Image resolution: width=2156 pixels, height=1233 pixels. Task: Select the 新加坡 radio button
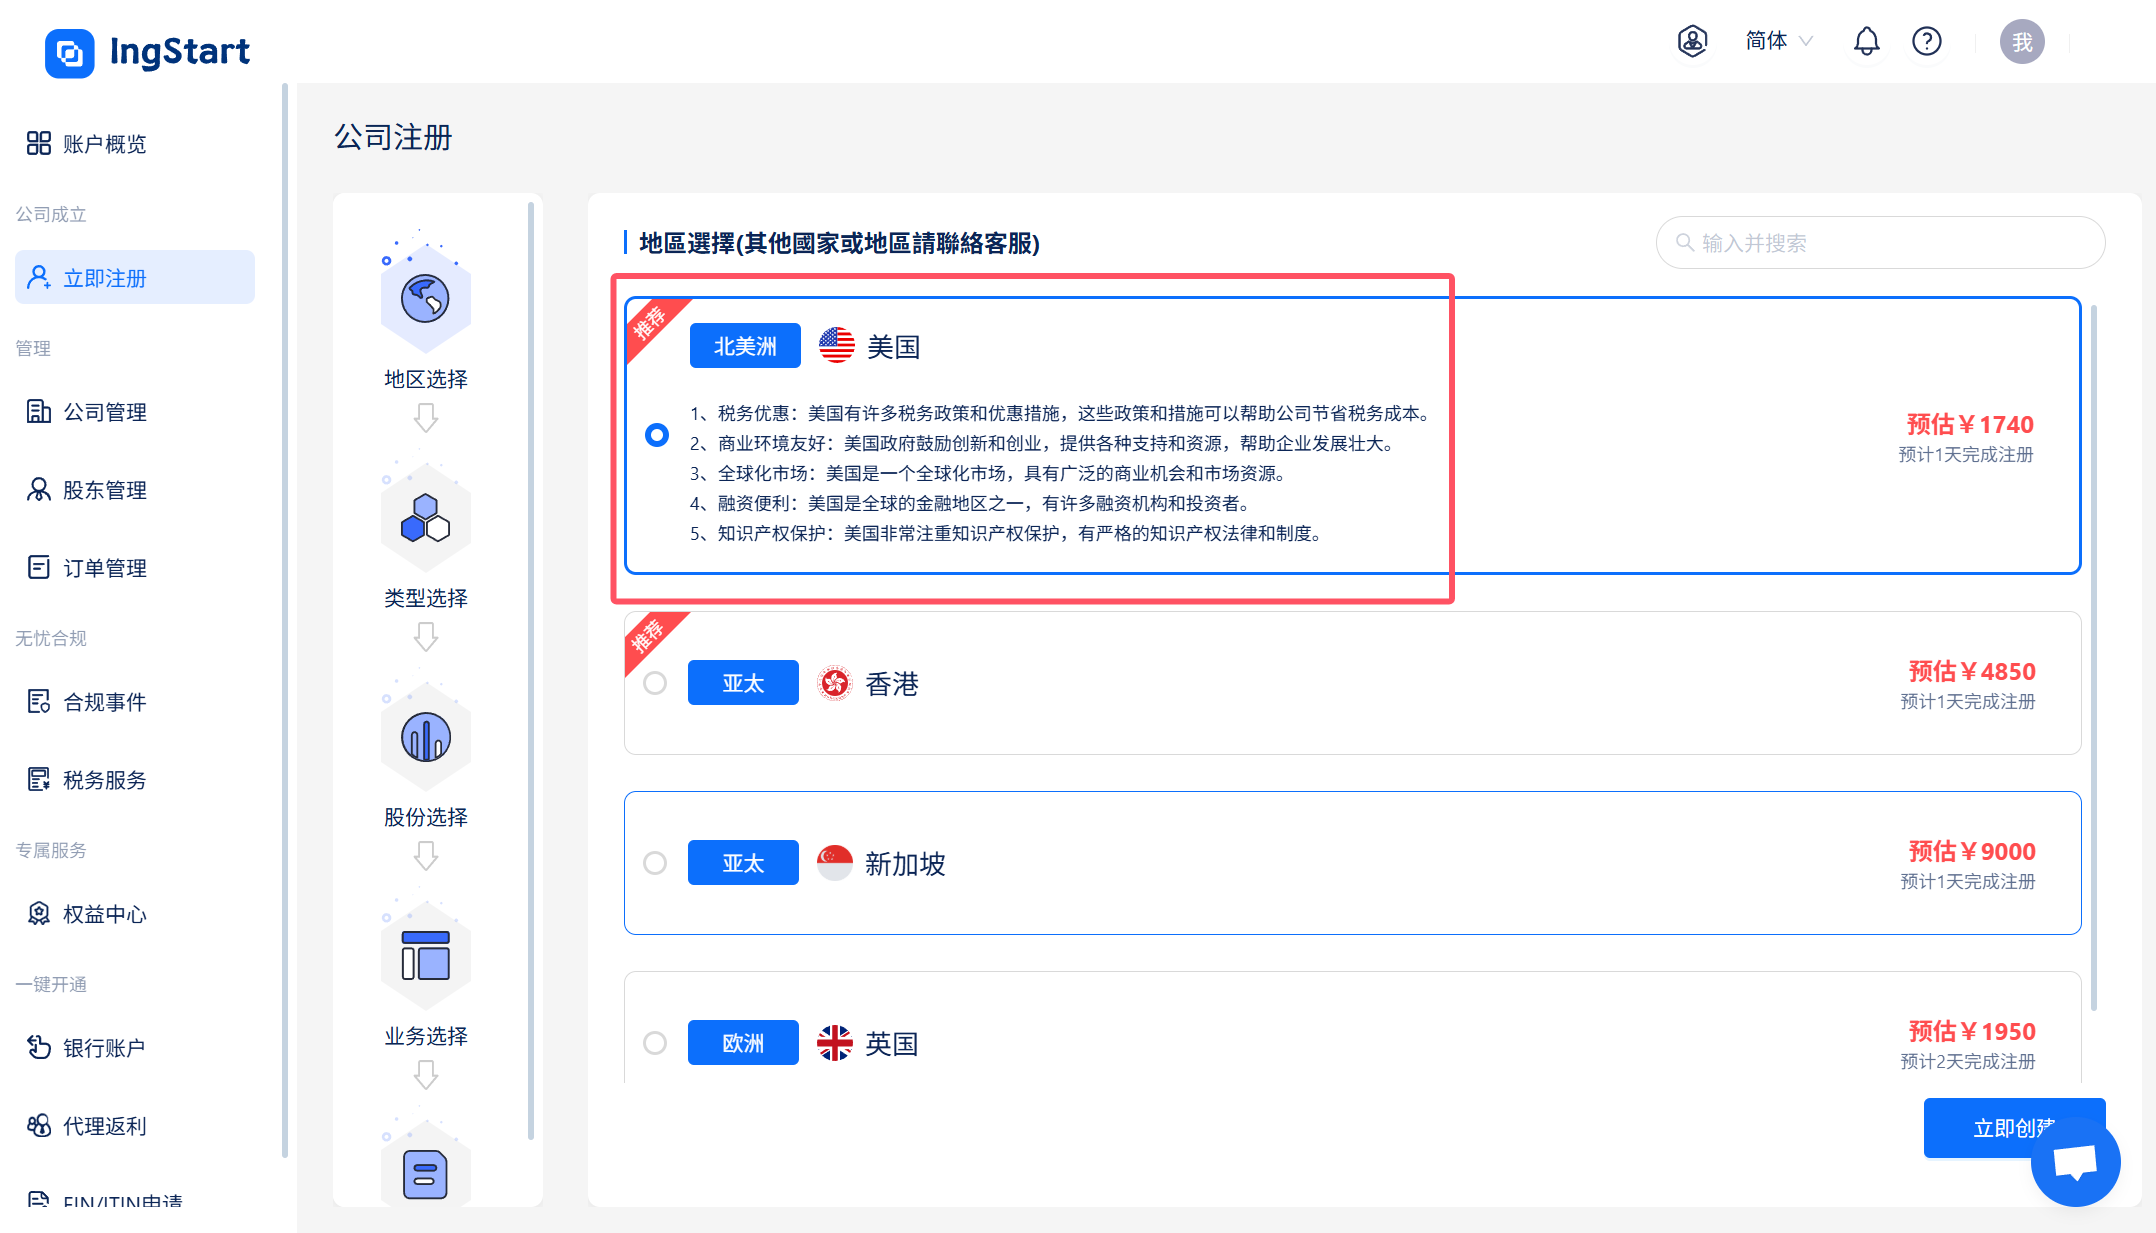click(x=655, y=863)
